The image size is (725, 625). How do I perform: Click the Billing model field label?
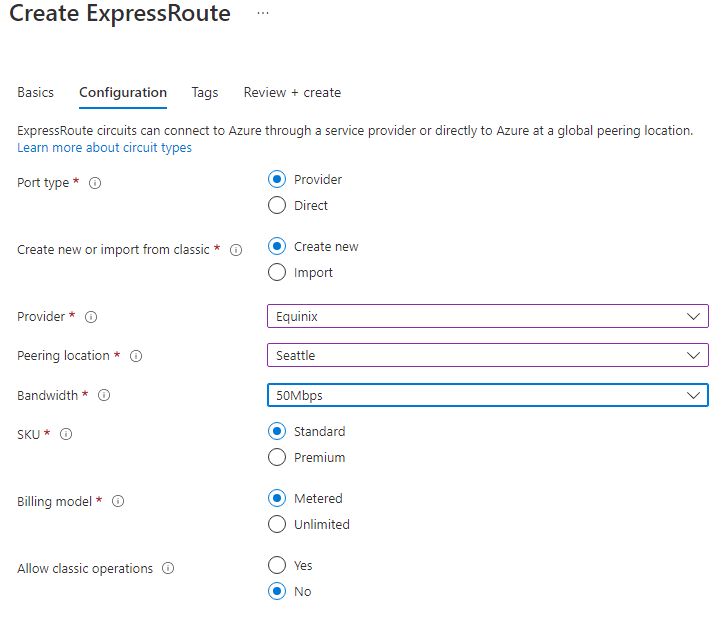[55, 502]
